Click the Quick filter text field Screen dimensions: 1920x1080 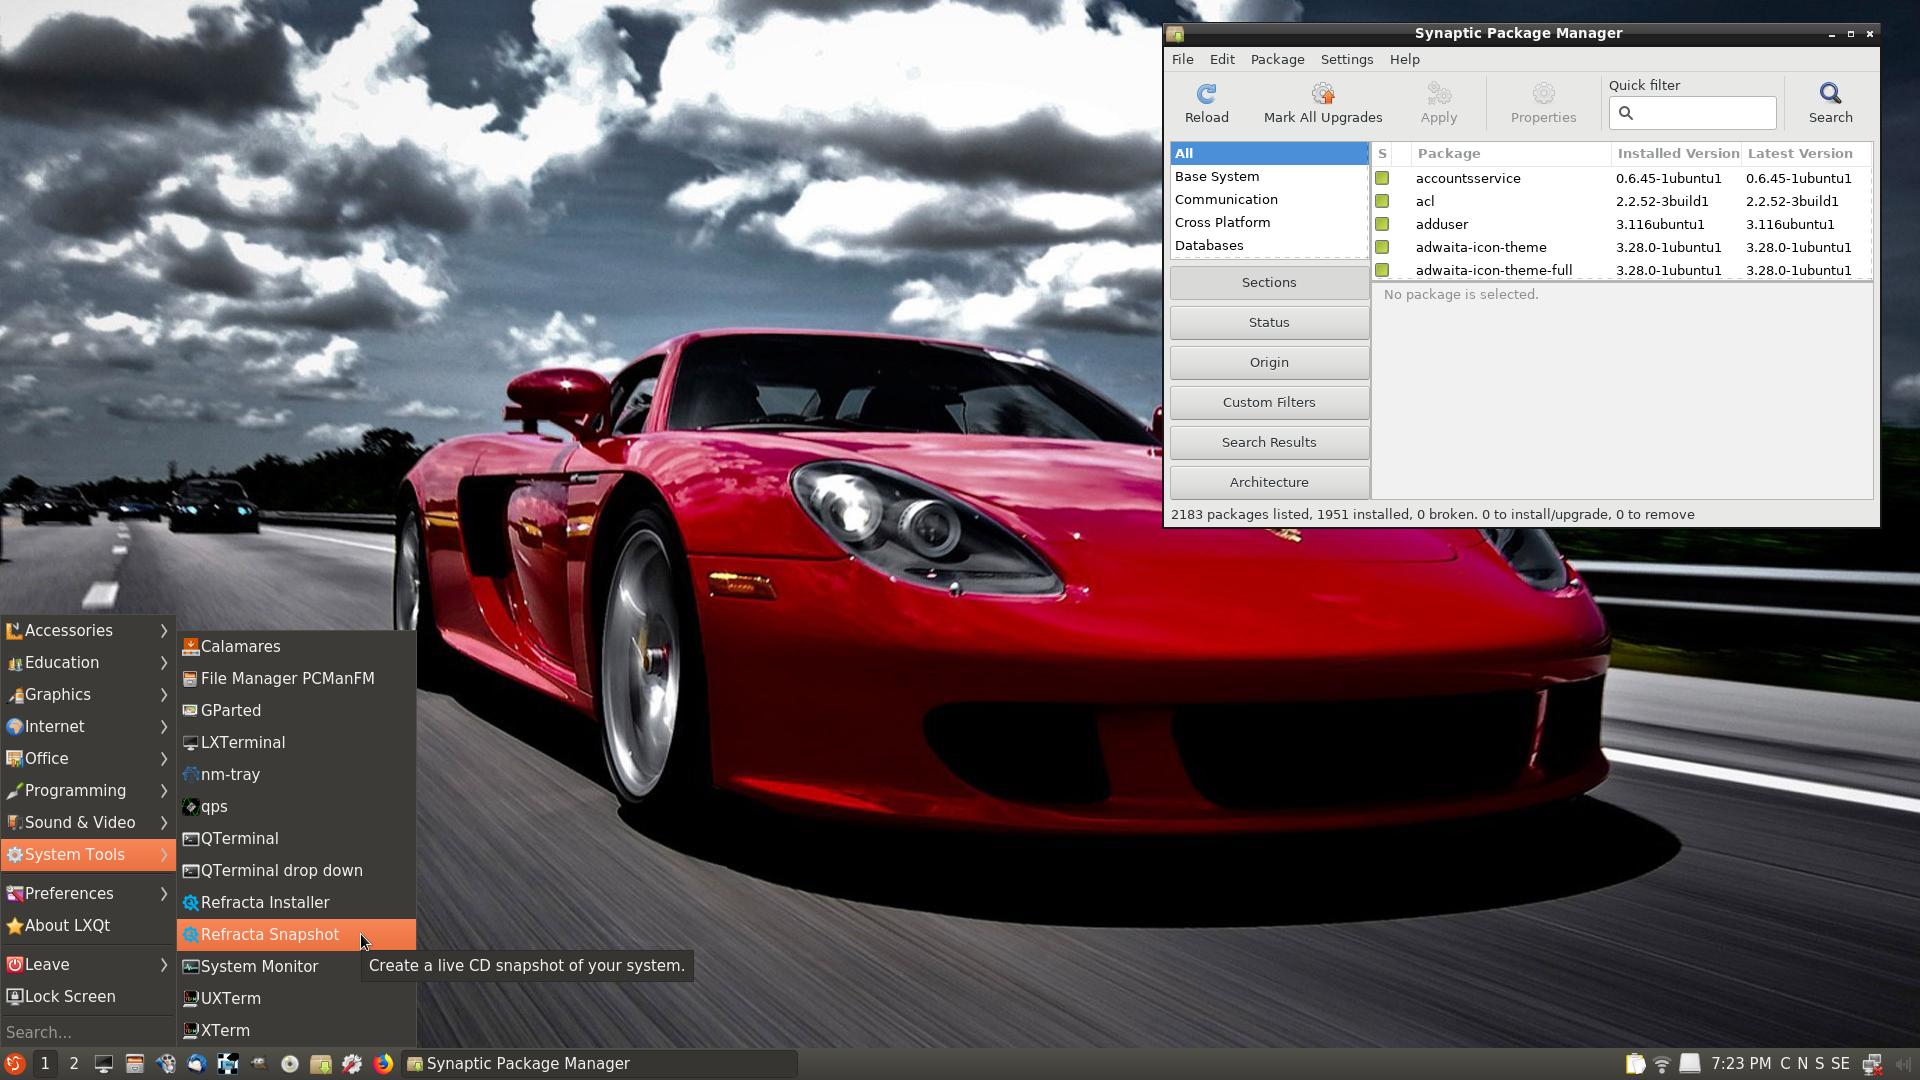click(1692, 113)
